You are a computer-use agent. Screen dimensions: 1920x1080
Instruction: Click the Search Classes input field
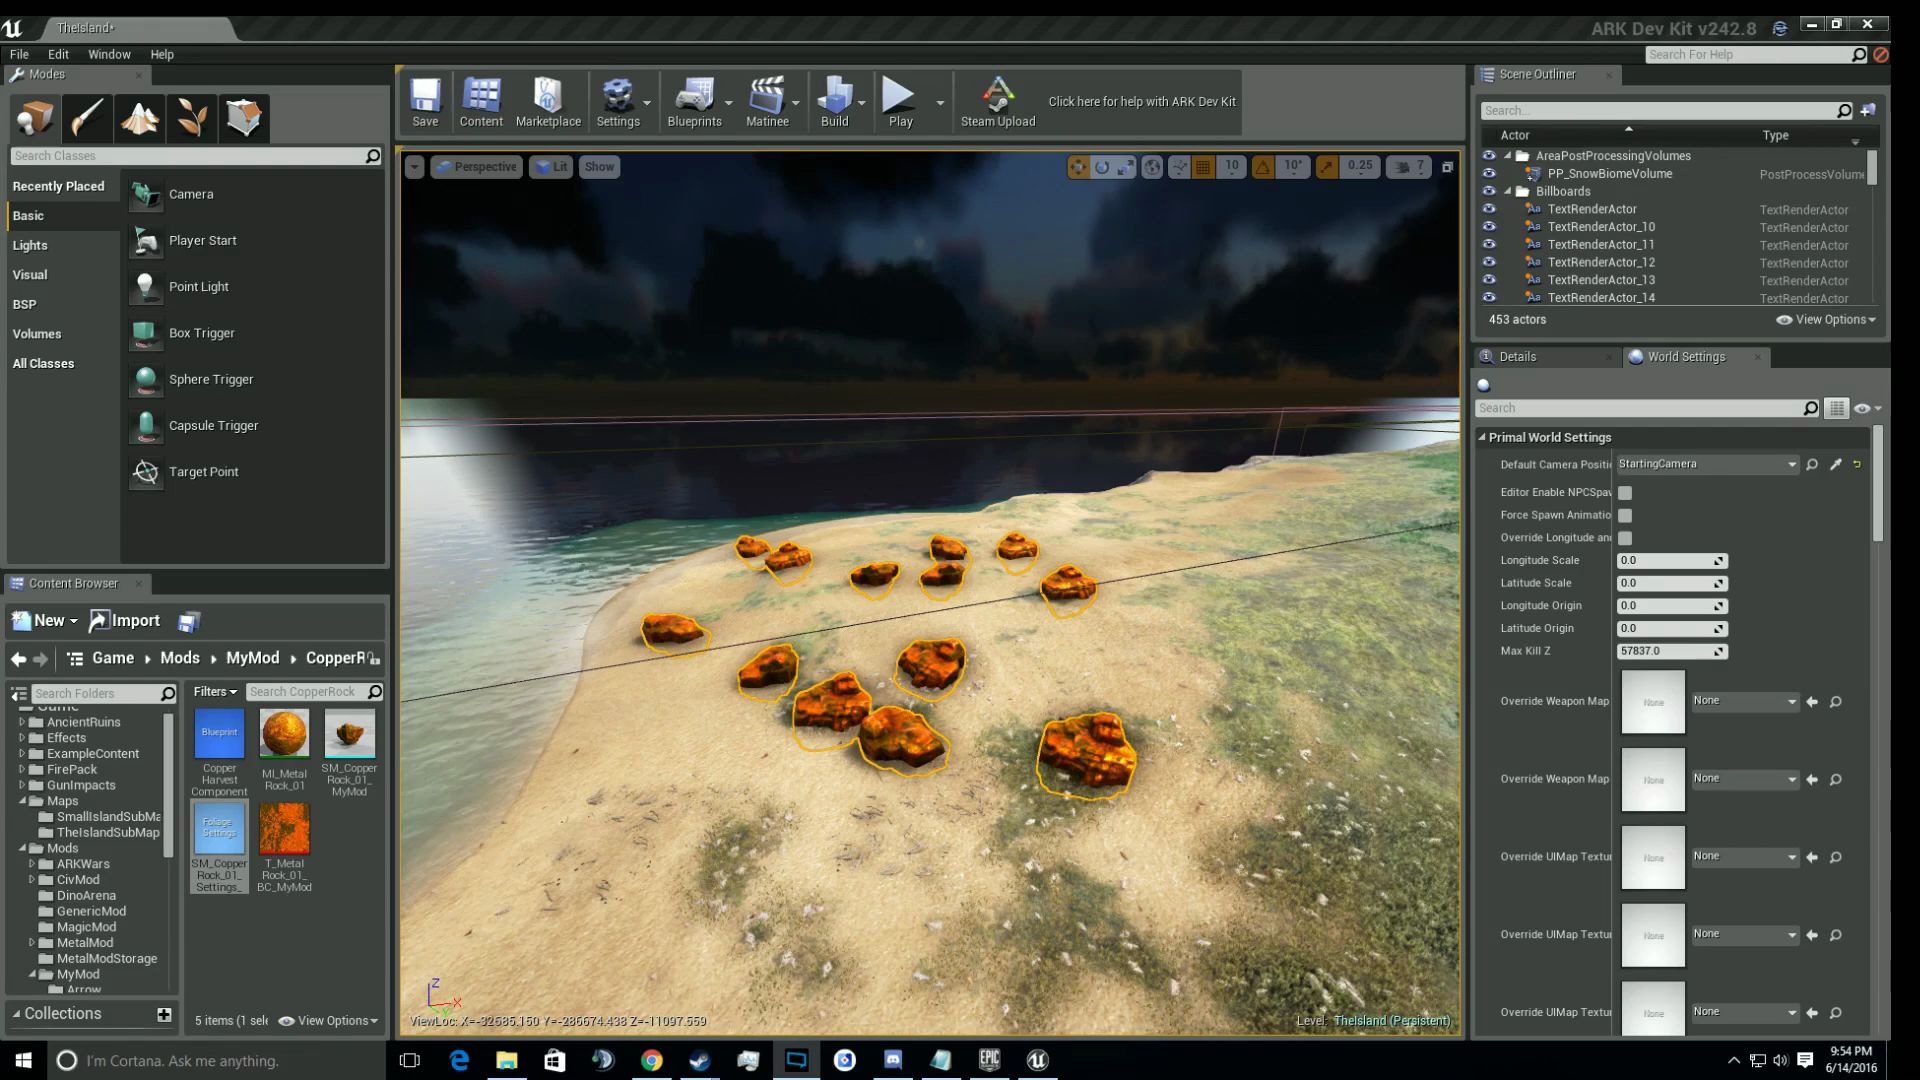(196, 156)
